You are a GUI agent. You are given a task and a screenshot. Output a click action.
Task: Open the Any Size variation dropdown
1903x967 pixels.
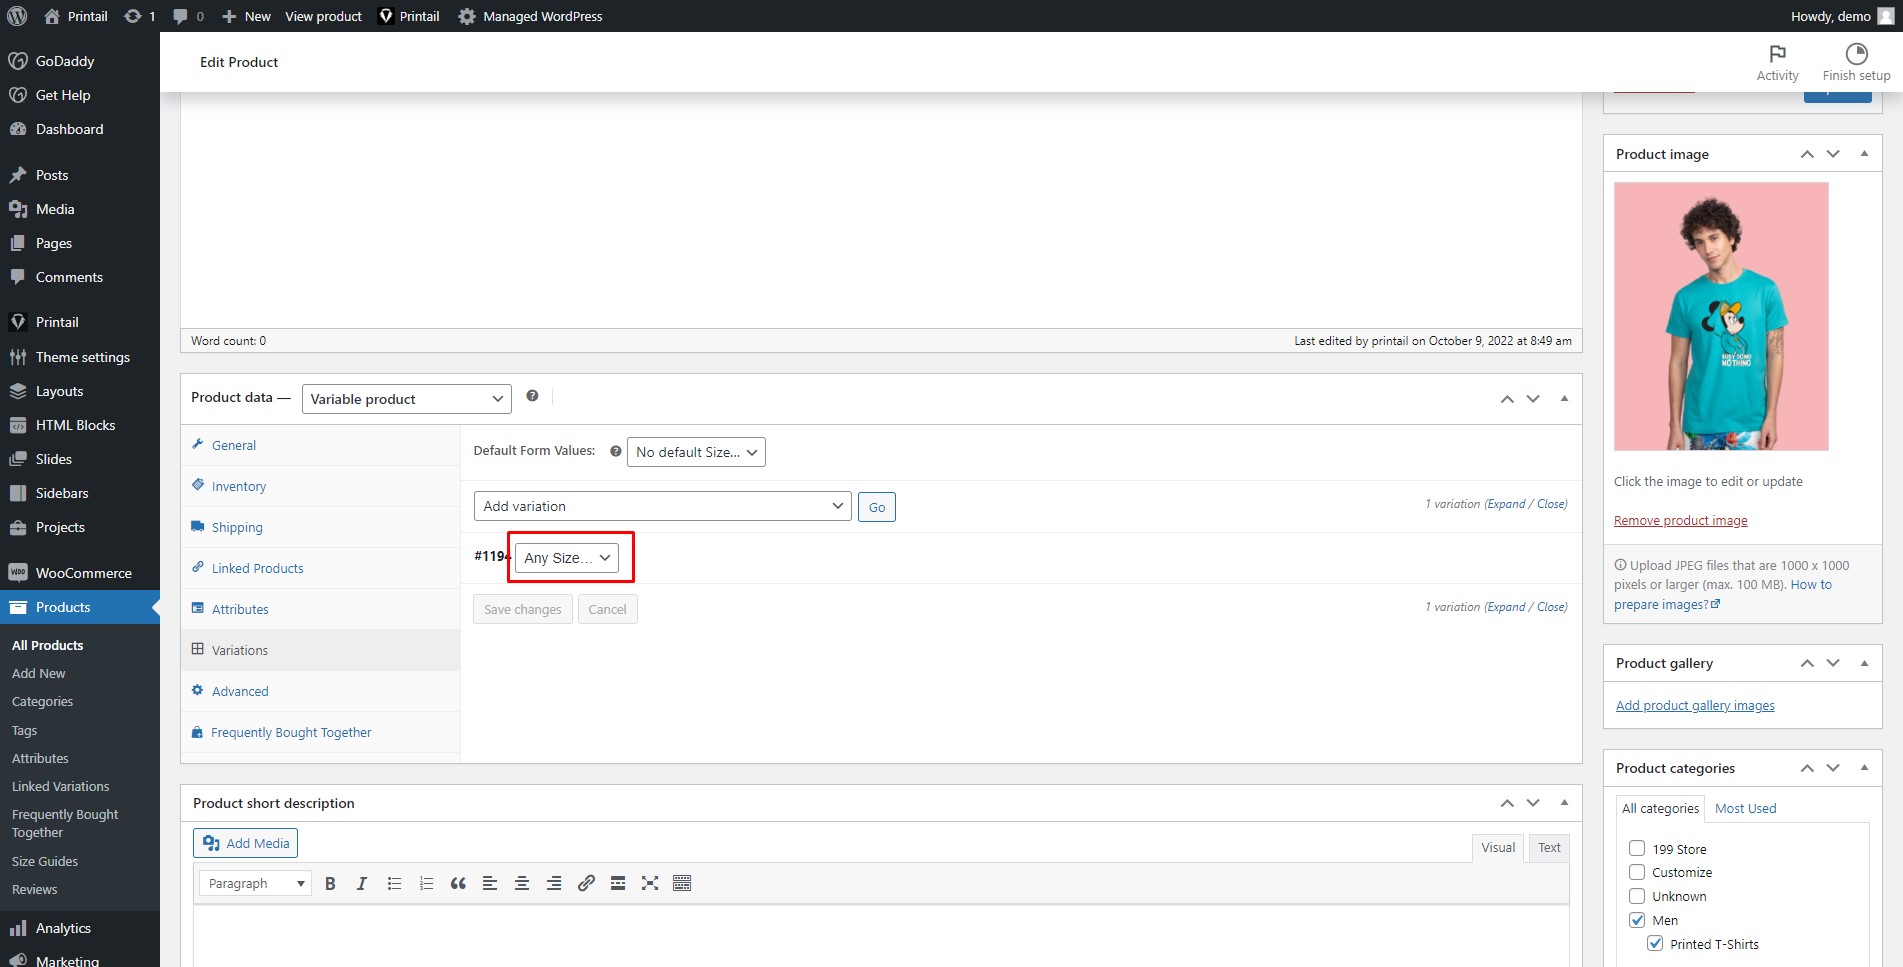click(x=567, y=558)
